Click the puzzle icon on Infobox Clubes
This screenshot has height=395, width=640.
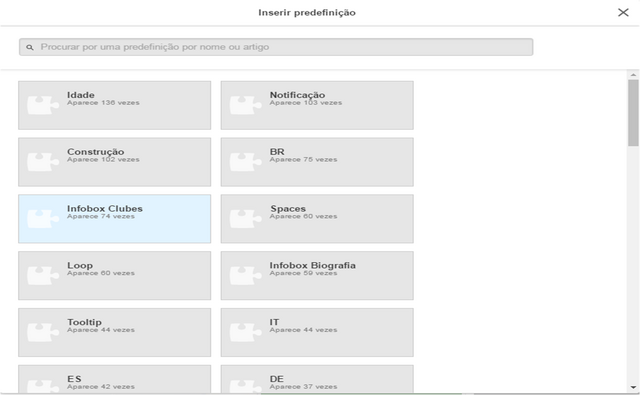click(x=43, y=219)
